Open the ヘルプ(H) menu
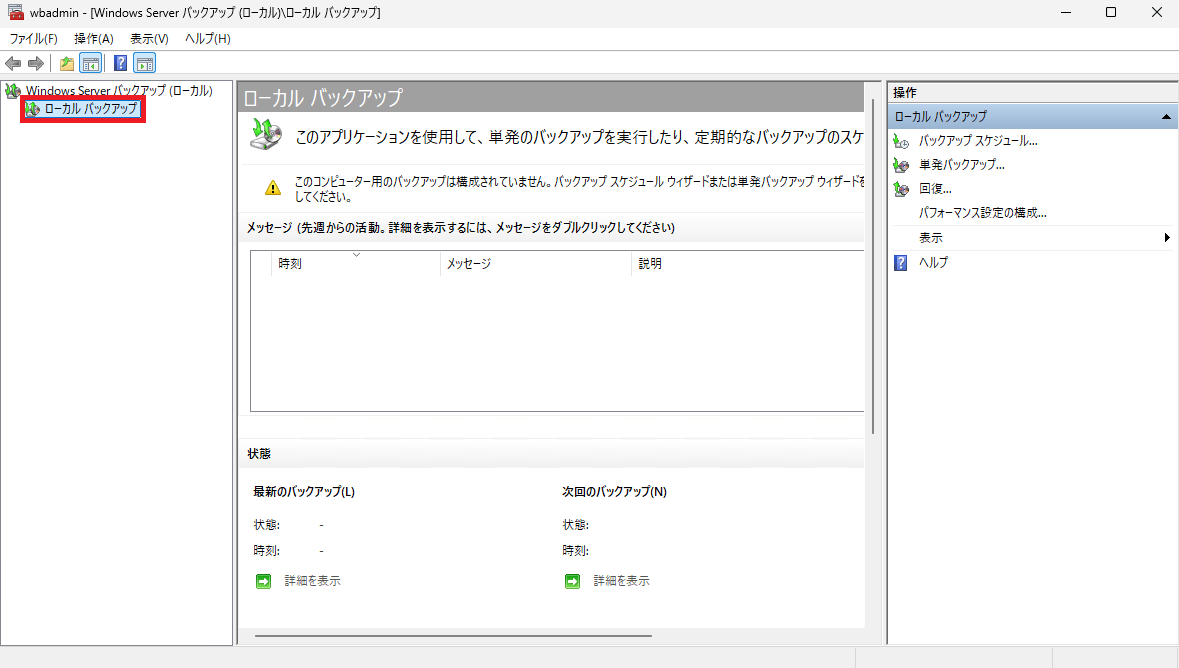Image resolution: width=1179 pixels, height=668 pixels. [208, 38]
